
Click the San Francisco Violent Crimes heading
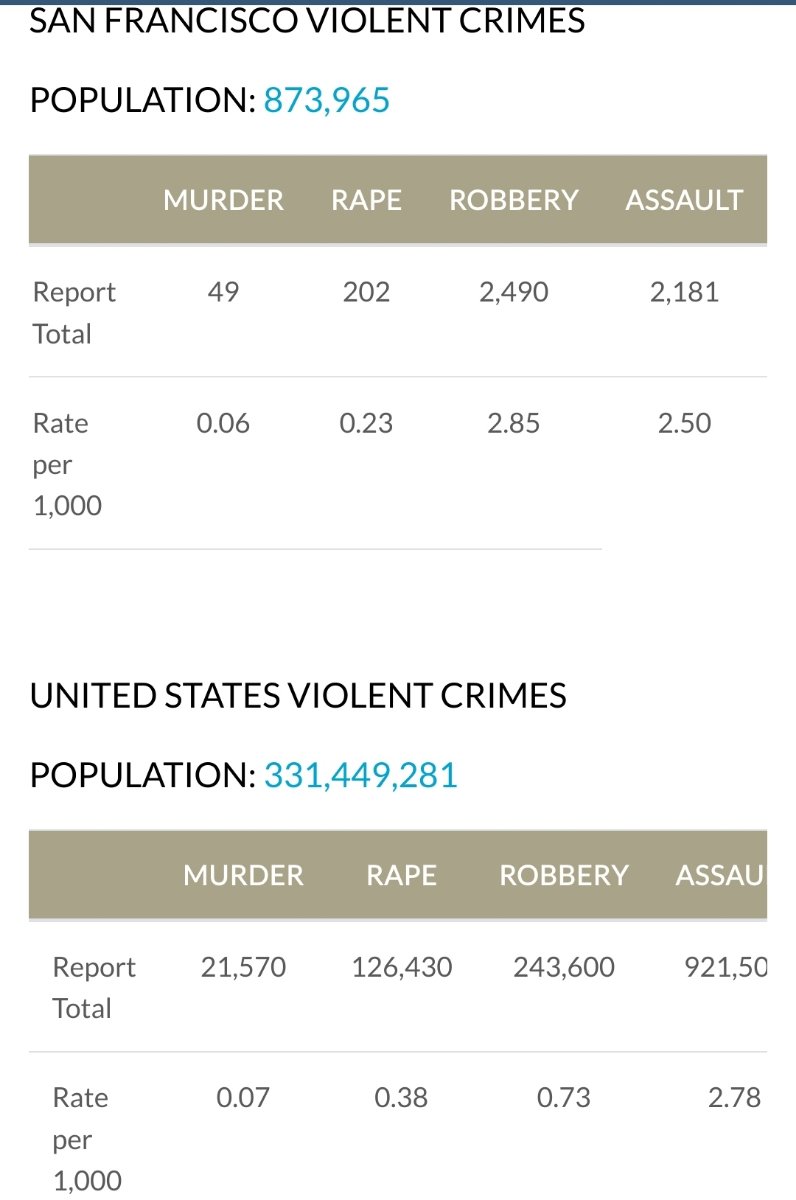click(x=307, y=21)
